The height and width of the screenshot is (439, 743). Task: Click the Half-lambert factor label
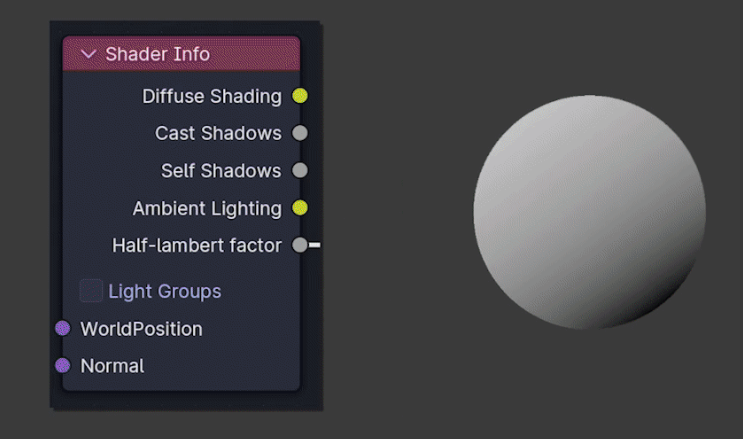197,246
